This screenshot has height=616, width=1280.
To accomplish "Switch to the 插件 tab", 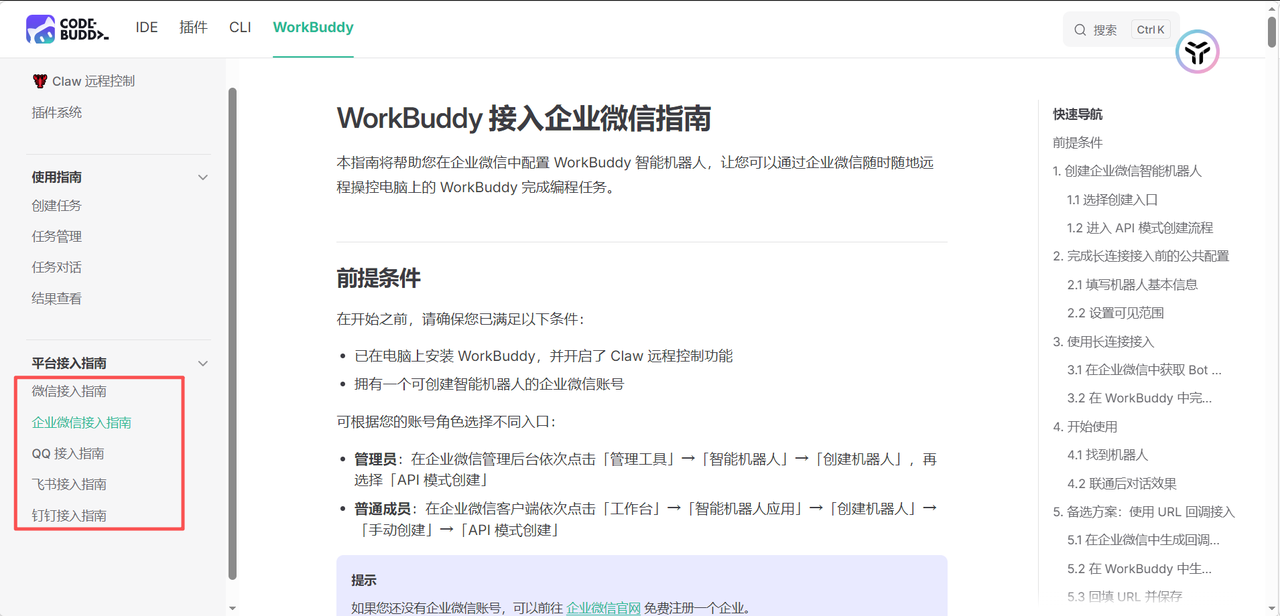I will 193,27.
